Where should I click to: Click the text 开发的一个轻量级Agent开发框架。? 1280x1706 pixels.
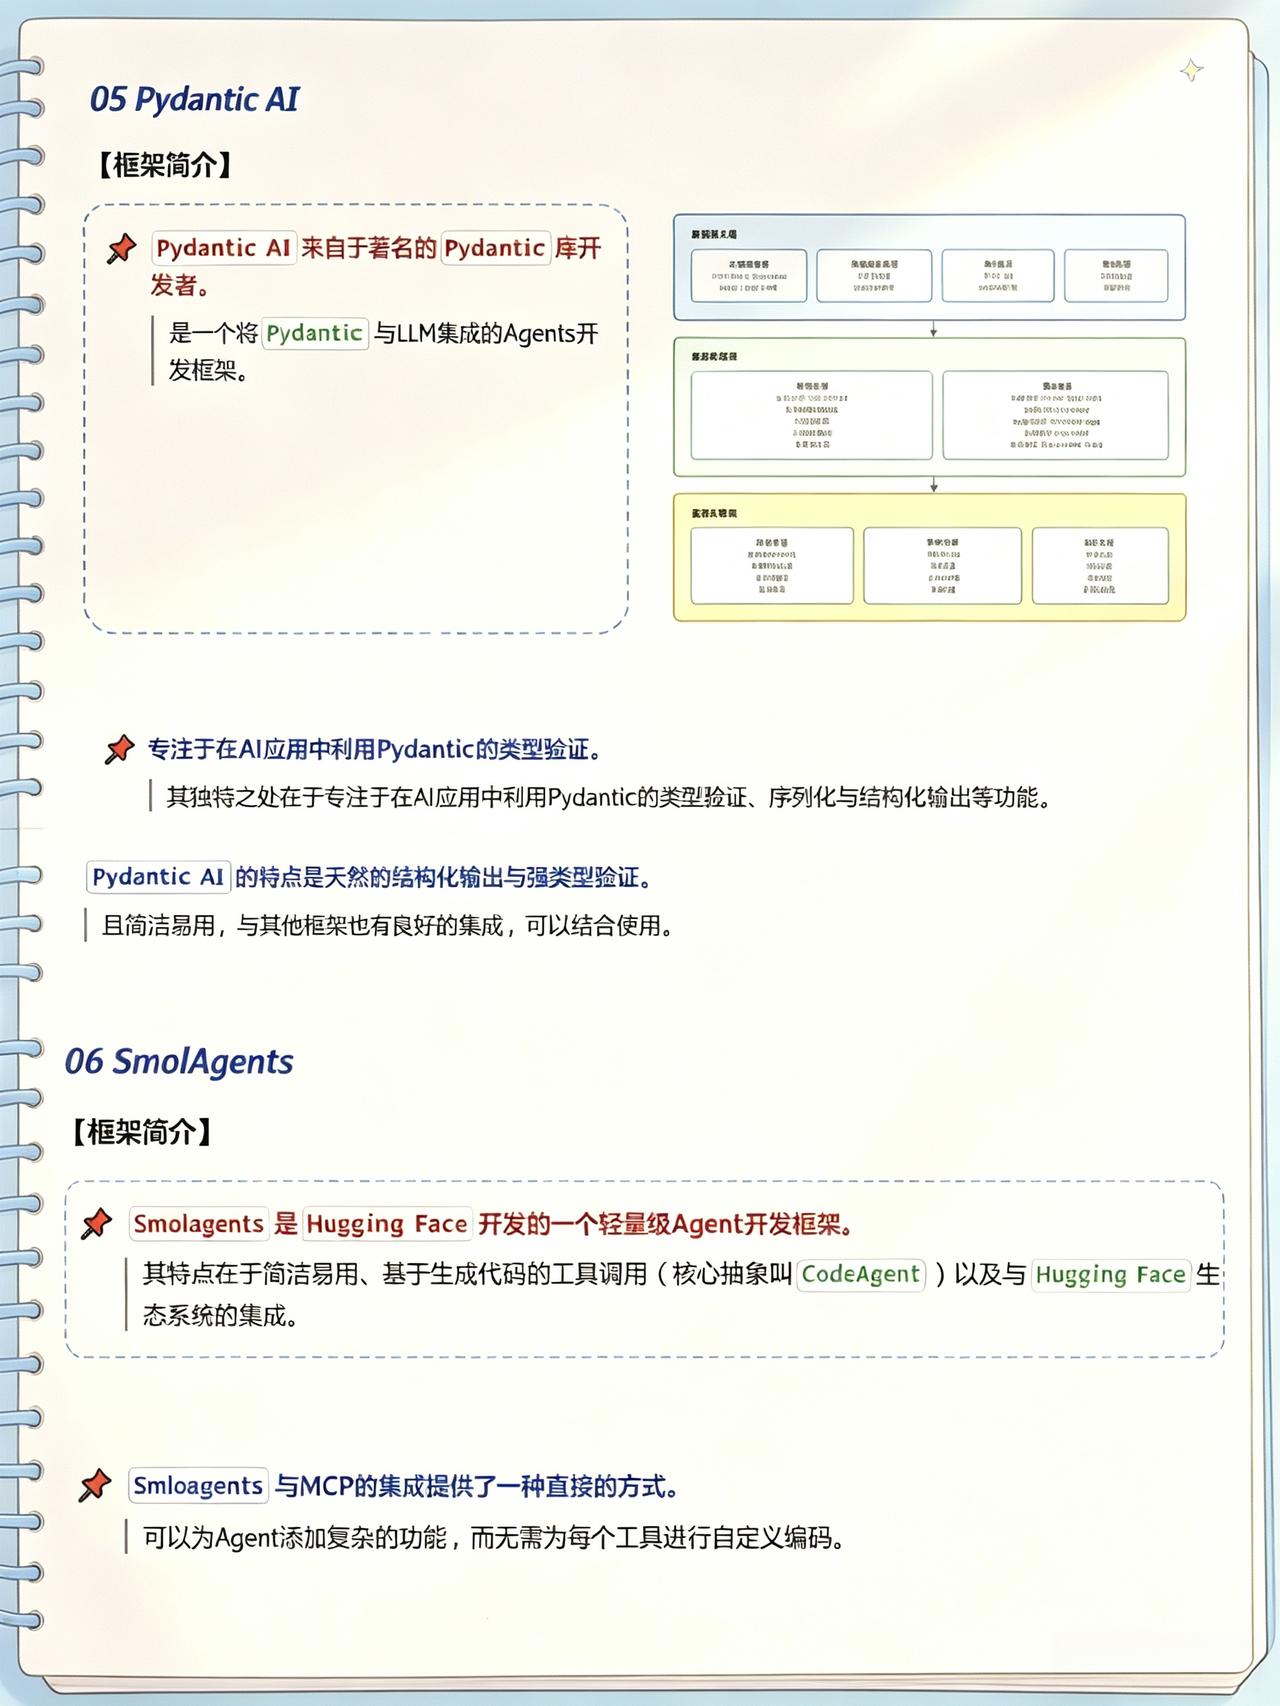click(x=666, y=1224)
